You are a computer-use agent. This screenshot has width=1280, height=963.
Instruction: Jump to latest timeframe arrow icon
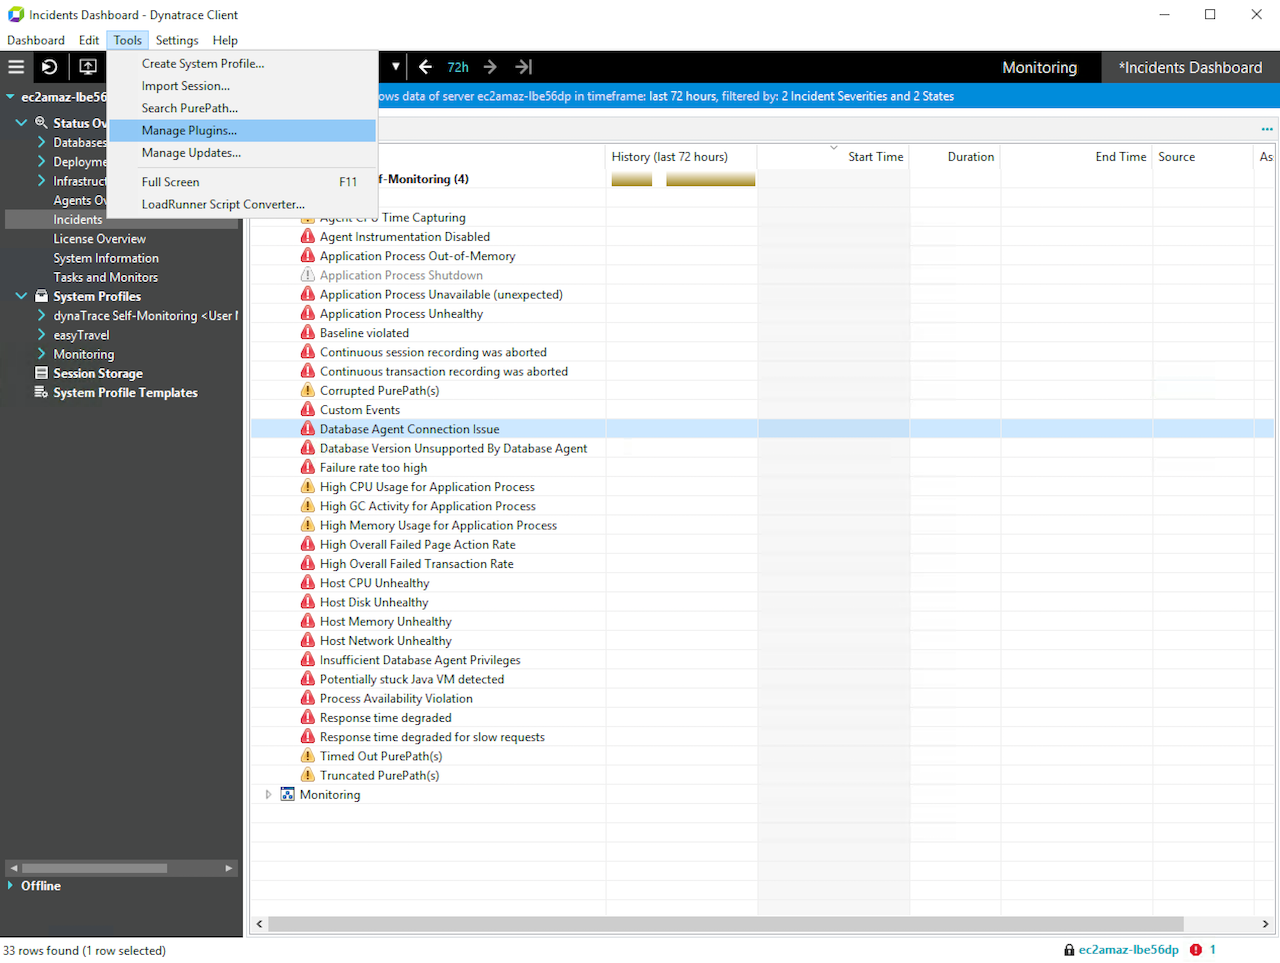(524, 67)
